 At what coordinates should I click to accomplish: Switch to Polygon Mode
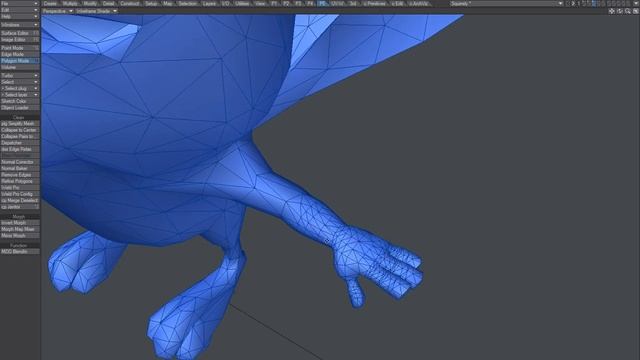[x=20, y=61]
